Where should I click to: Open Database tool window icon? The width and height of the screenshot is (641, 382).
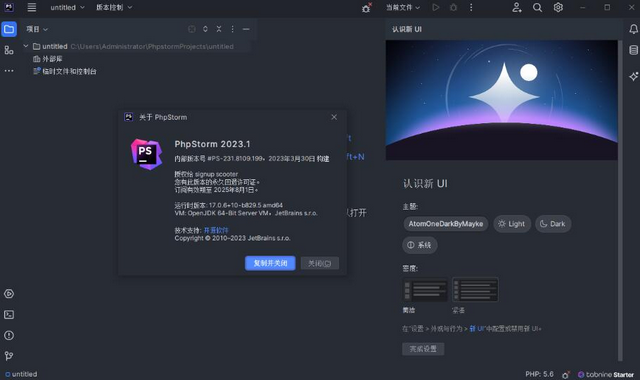633,50
